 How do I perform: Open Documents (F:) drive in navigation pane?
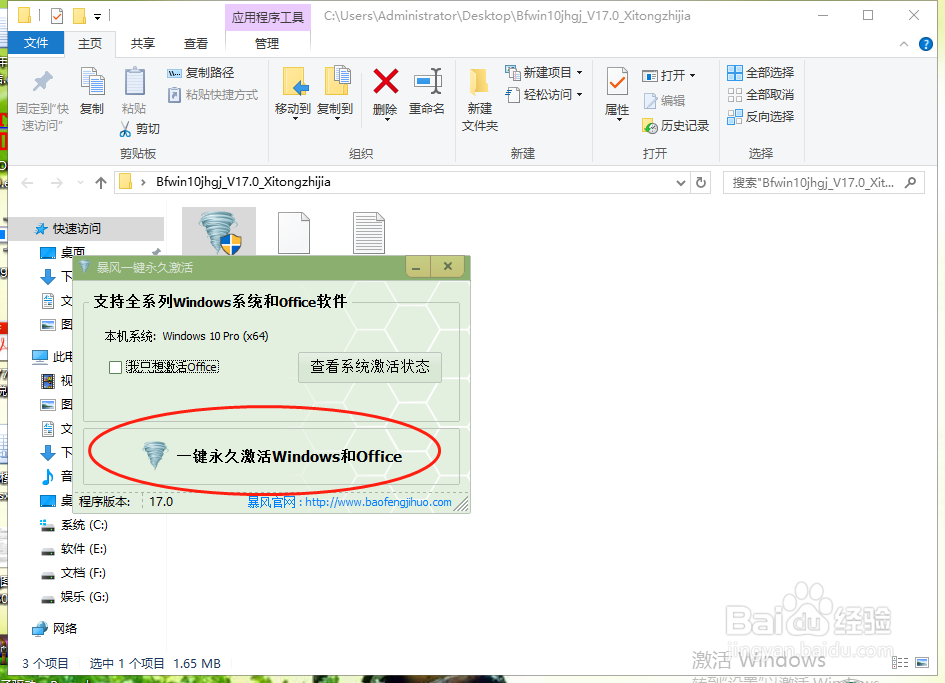click(x=83, y=573)
